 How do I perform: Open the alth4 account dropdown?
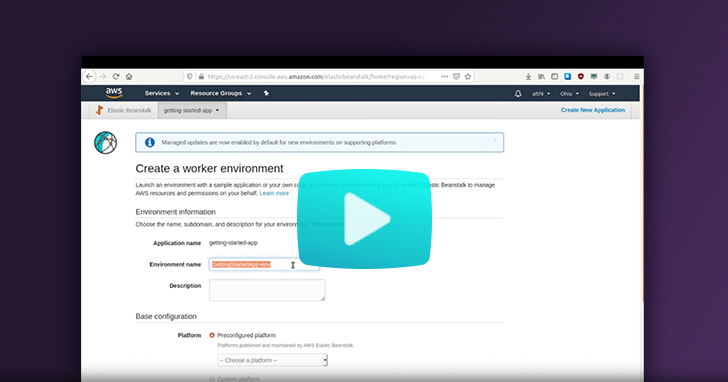click(x=541, y=94)
